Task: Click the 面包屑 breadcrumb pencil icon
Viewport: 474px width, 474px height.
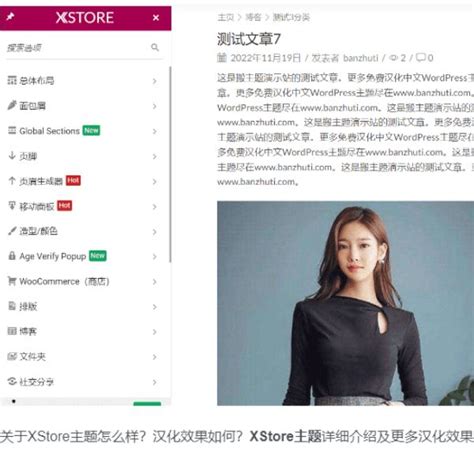Action: (x=12, y=105)
